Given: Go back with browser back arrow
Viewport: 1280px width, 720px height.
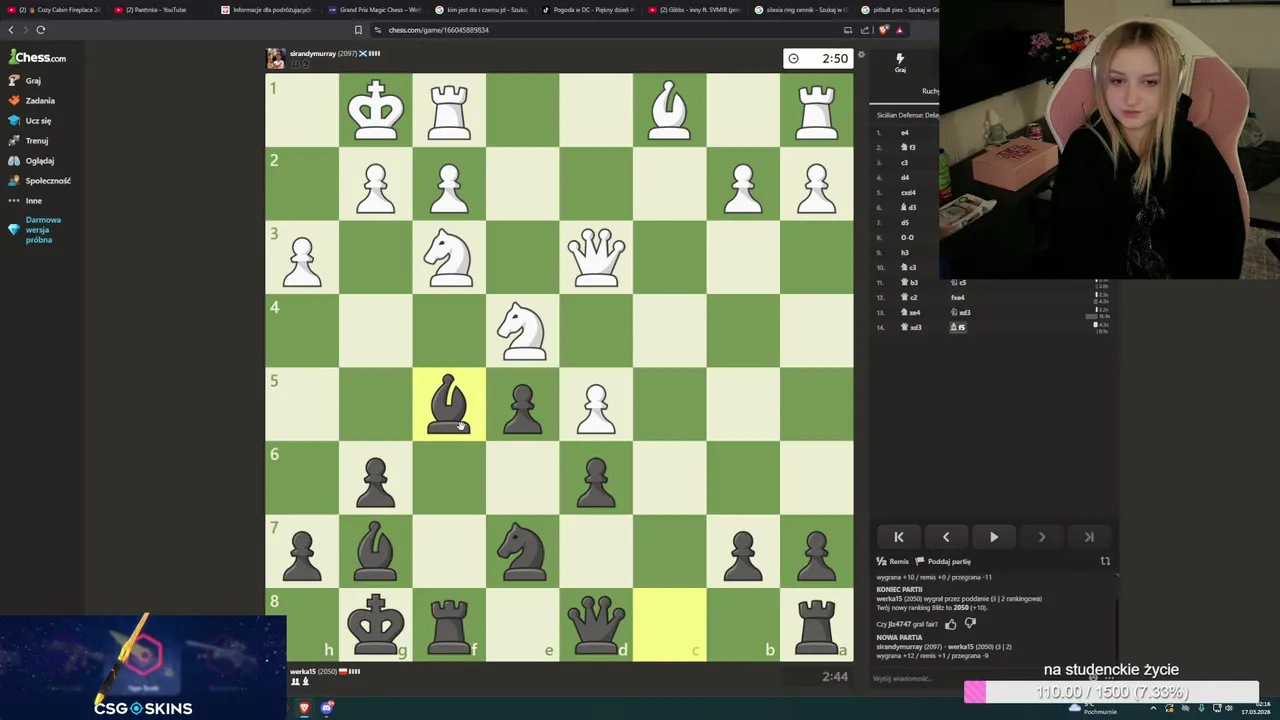Looking at the screenshot, I should 11,30.
